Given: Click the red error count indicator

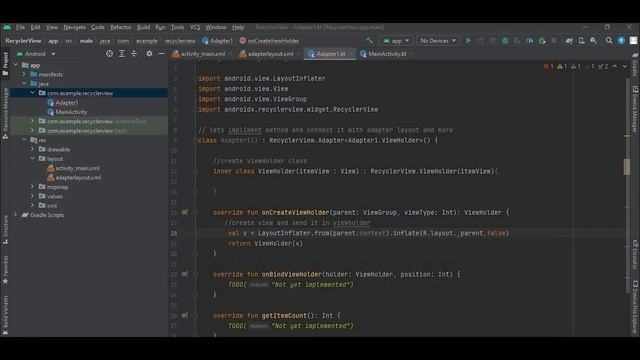Looking at the screenshot, I should point(549,66).
